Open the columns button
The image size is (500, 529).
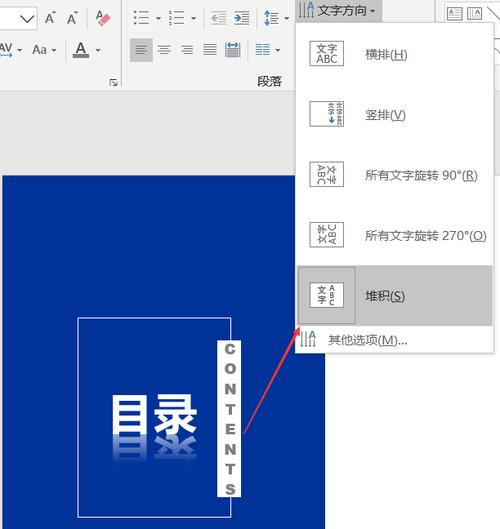tap(262, 50)
